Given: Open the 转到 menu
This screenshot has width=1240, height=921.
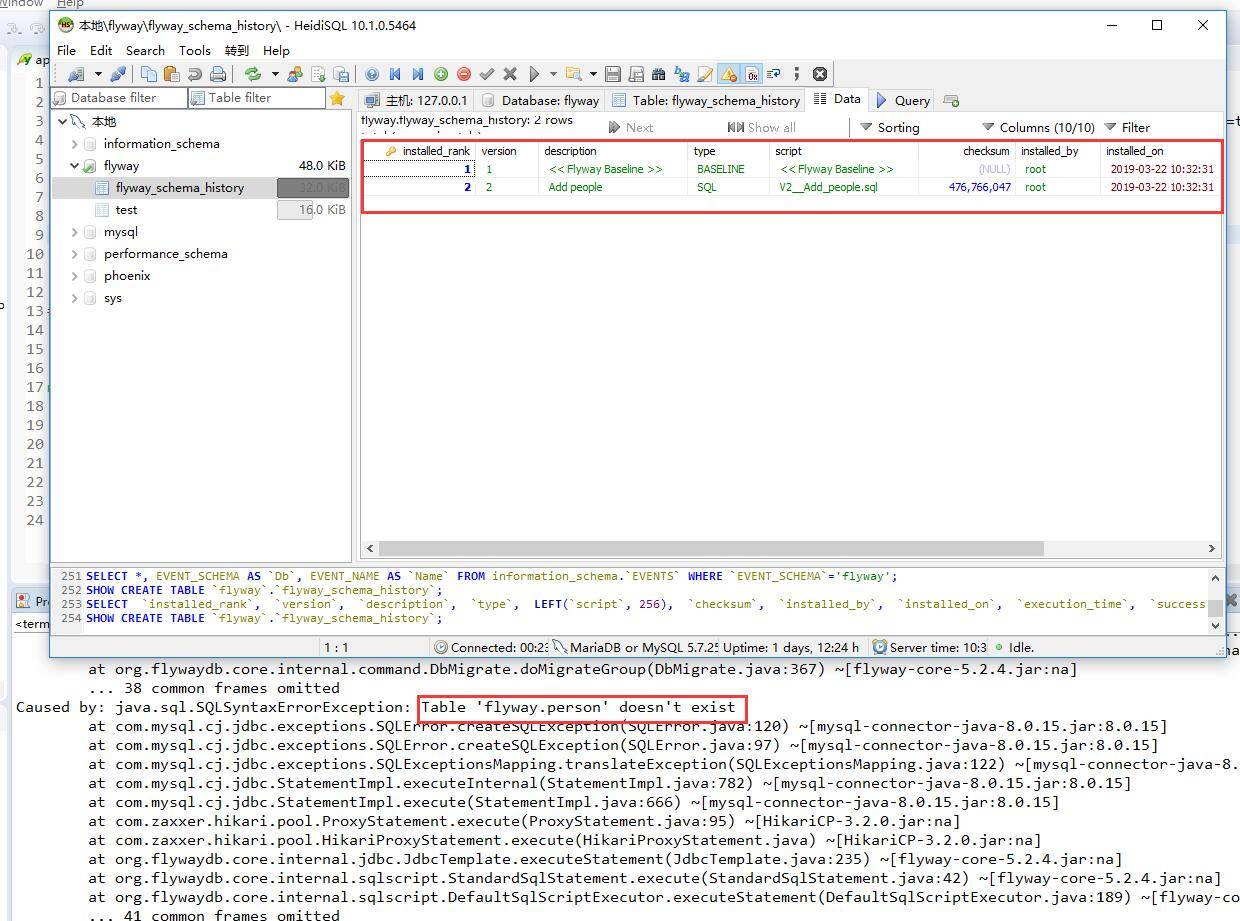Looking at the screenshot, I should point(237,50).
